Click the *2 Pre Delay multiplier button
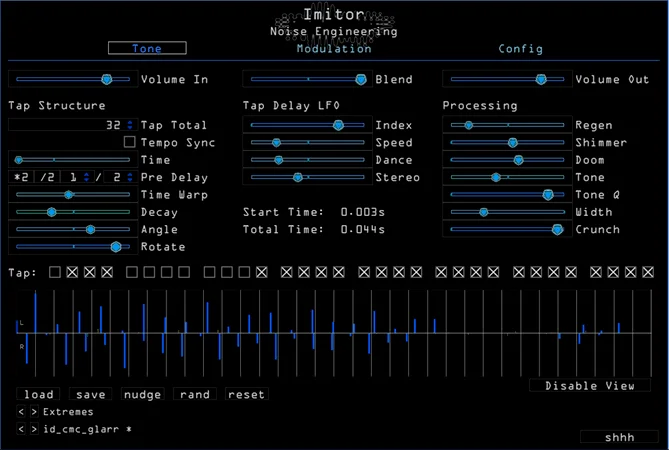This screenshot has width=669, height=450. 21,177
